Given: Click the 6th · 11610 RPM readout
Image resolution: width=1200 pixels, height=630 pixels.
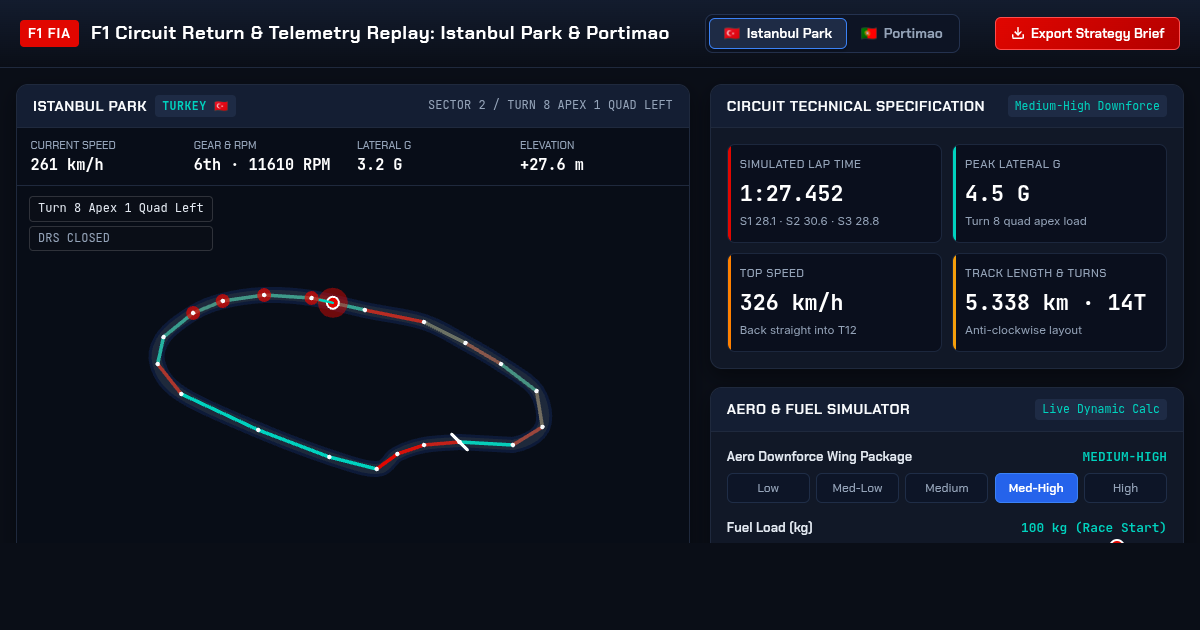Looking at the screenshot, I should coord(262,165).
